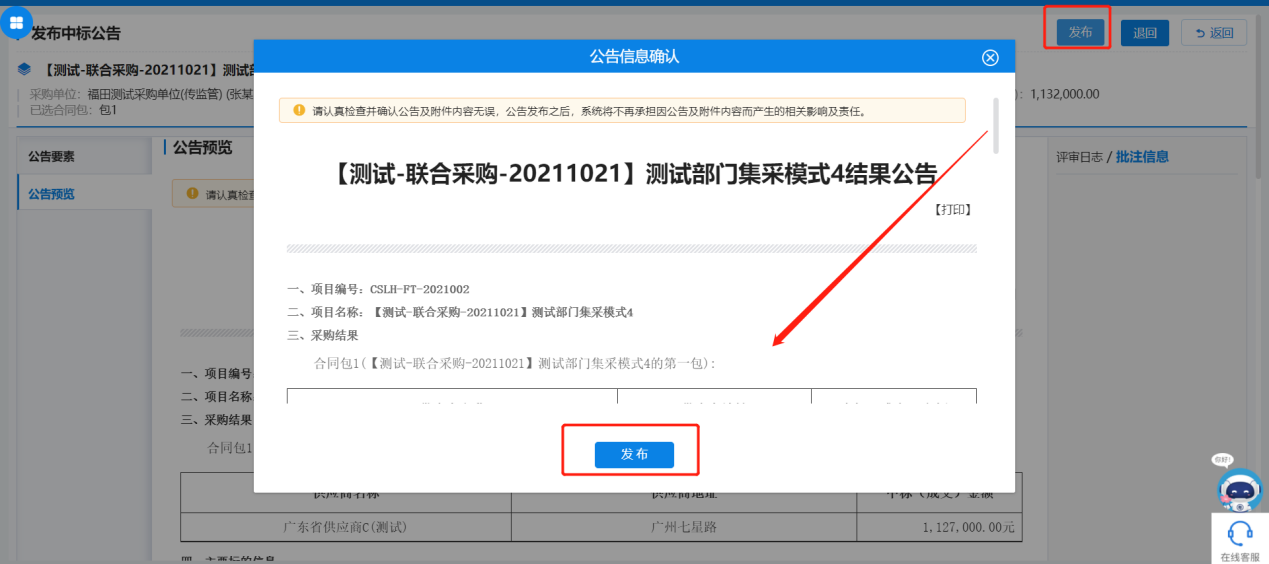Close the 公告信息确认 dialog

(990, 58)
